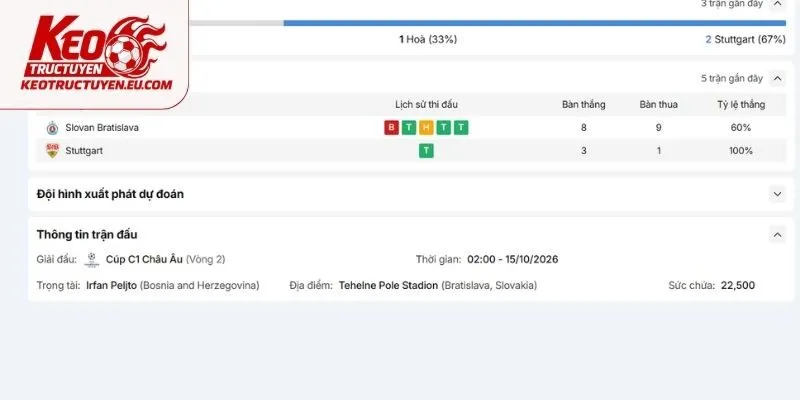Click Slovan Bratislava's 60% win rate cell

pyautogui.click(x=741, y=128)
